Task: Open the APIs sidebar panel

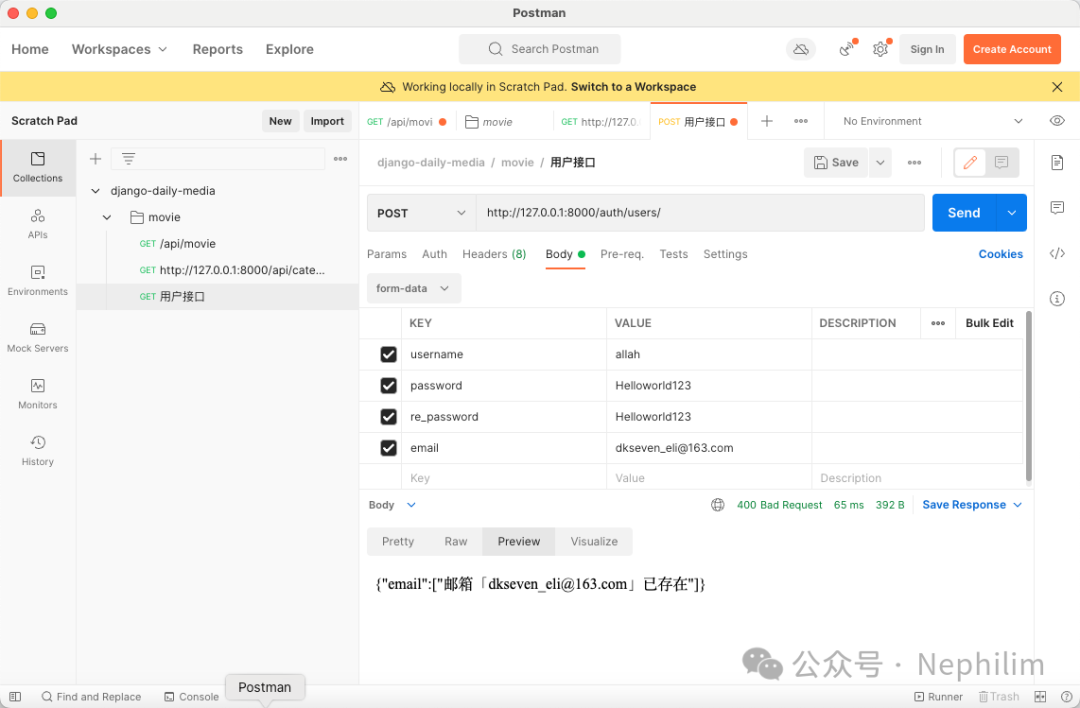Action: [x=37, y=224]
